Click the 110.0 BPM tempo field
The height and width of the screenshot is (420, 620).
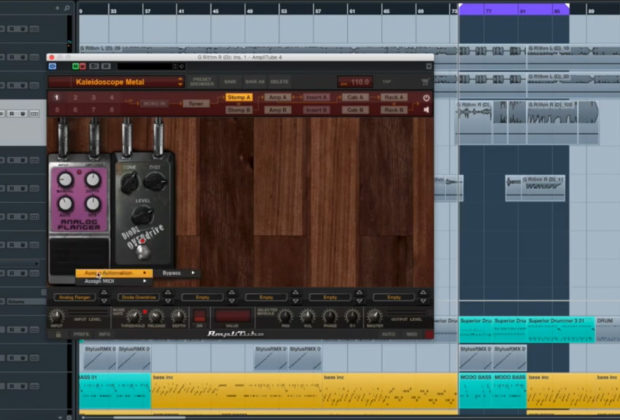355,82
